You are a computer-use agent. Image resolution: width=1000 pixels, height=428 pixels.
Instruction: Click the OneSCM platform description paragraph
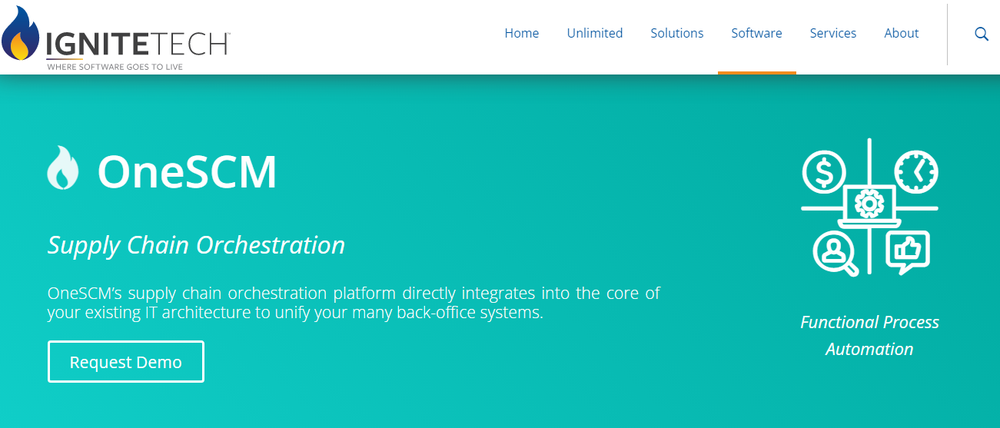(x=353, y=304)
